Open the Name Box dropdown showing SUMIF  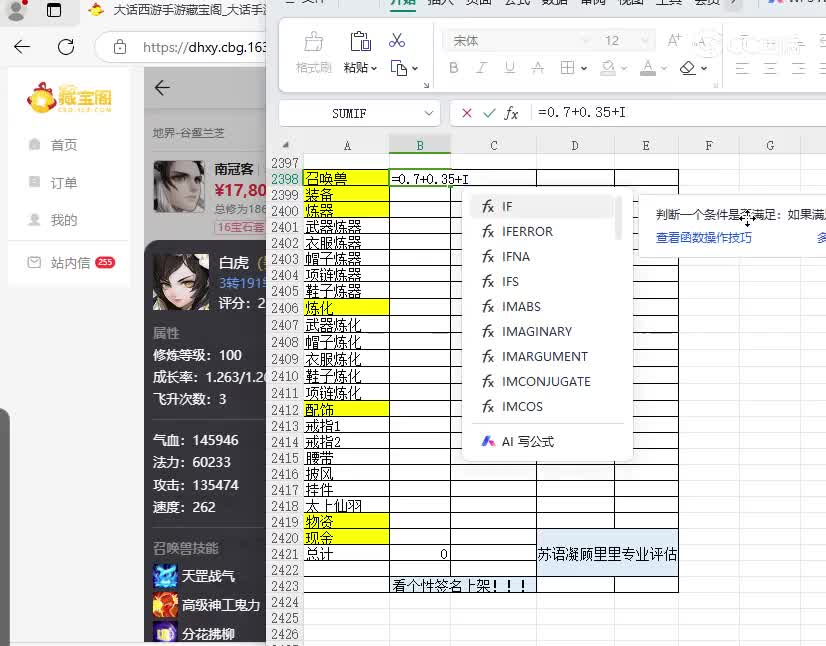click(x=429, y=113)
